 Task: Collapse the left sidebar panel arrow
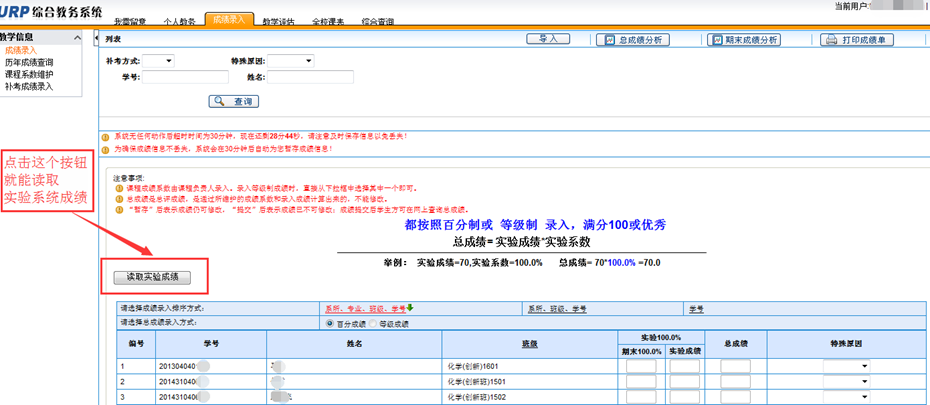[x=96, y=37]
